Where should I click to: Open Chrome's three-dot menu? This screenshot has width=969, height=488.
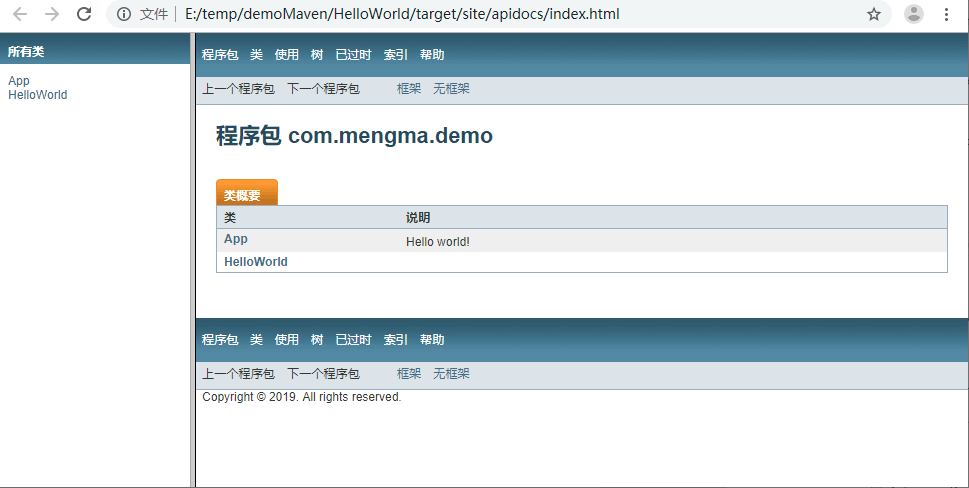(x=946, y=14)
